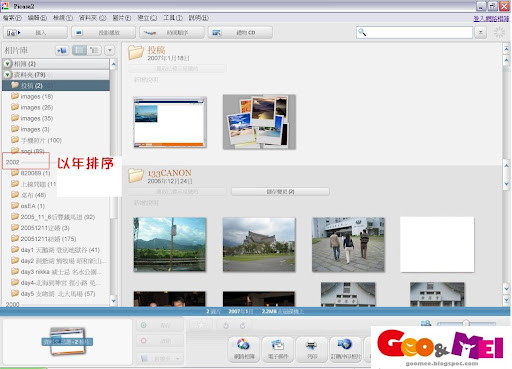Open the 20051211 folder with (3) photos

(x=40, y=228)
